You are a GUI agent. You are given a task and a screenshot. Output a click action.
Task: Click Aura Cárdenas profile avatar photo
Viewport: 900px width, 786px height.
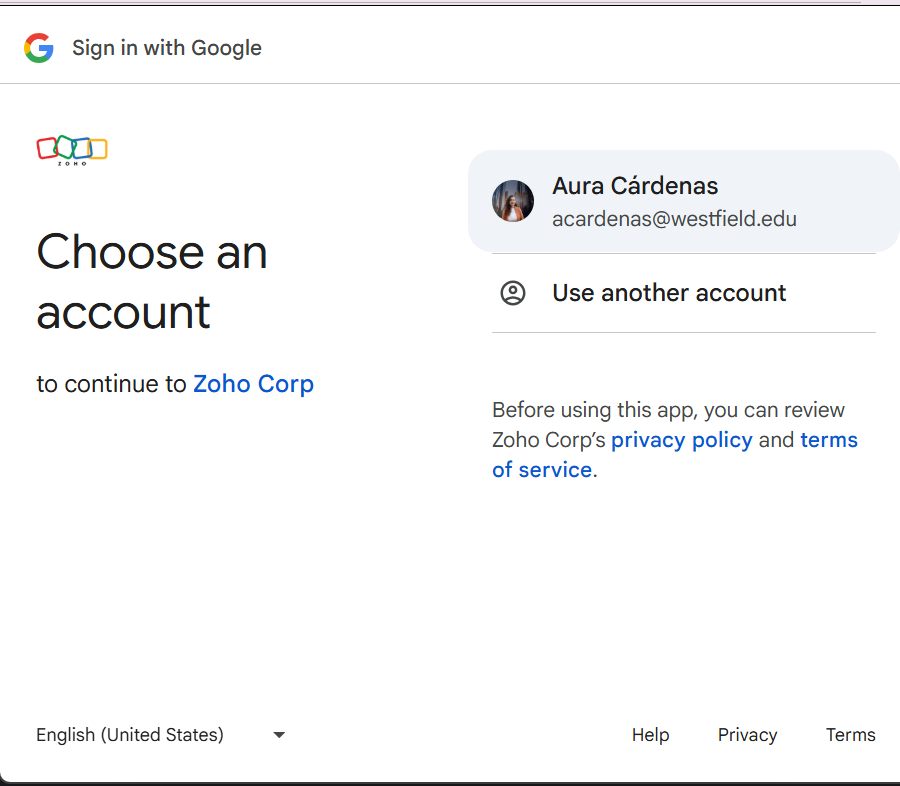coord(513,201)
